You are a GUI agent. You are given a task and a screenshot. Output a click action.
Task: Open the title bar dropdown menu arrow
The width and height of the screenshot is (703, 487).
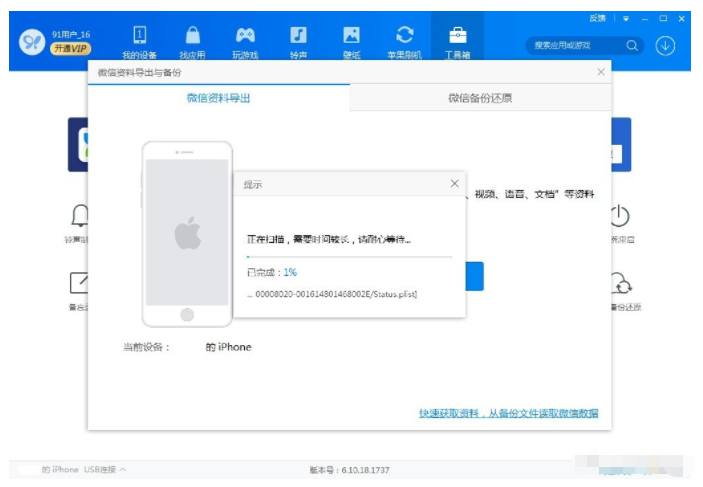pos(626,19)
